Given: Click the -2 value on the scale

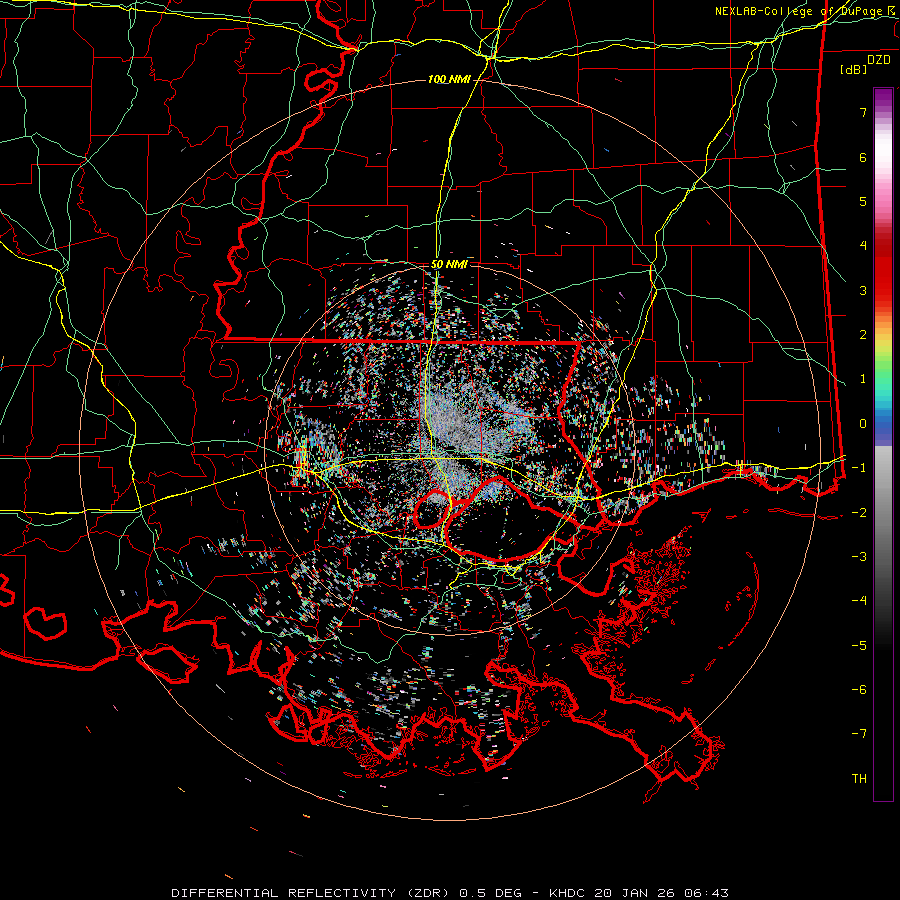Looking at the screenshot, I should tap(859, 513).
